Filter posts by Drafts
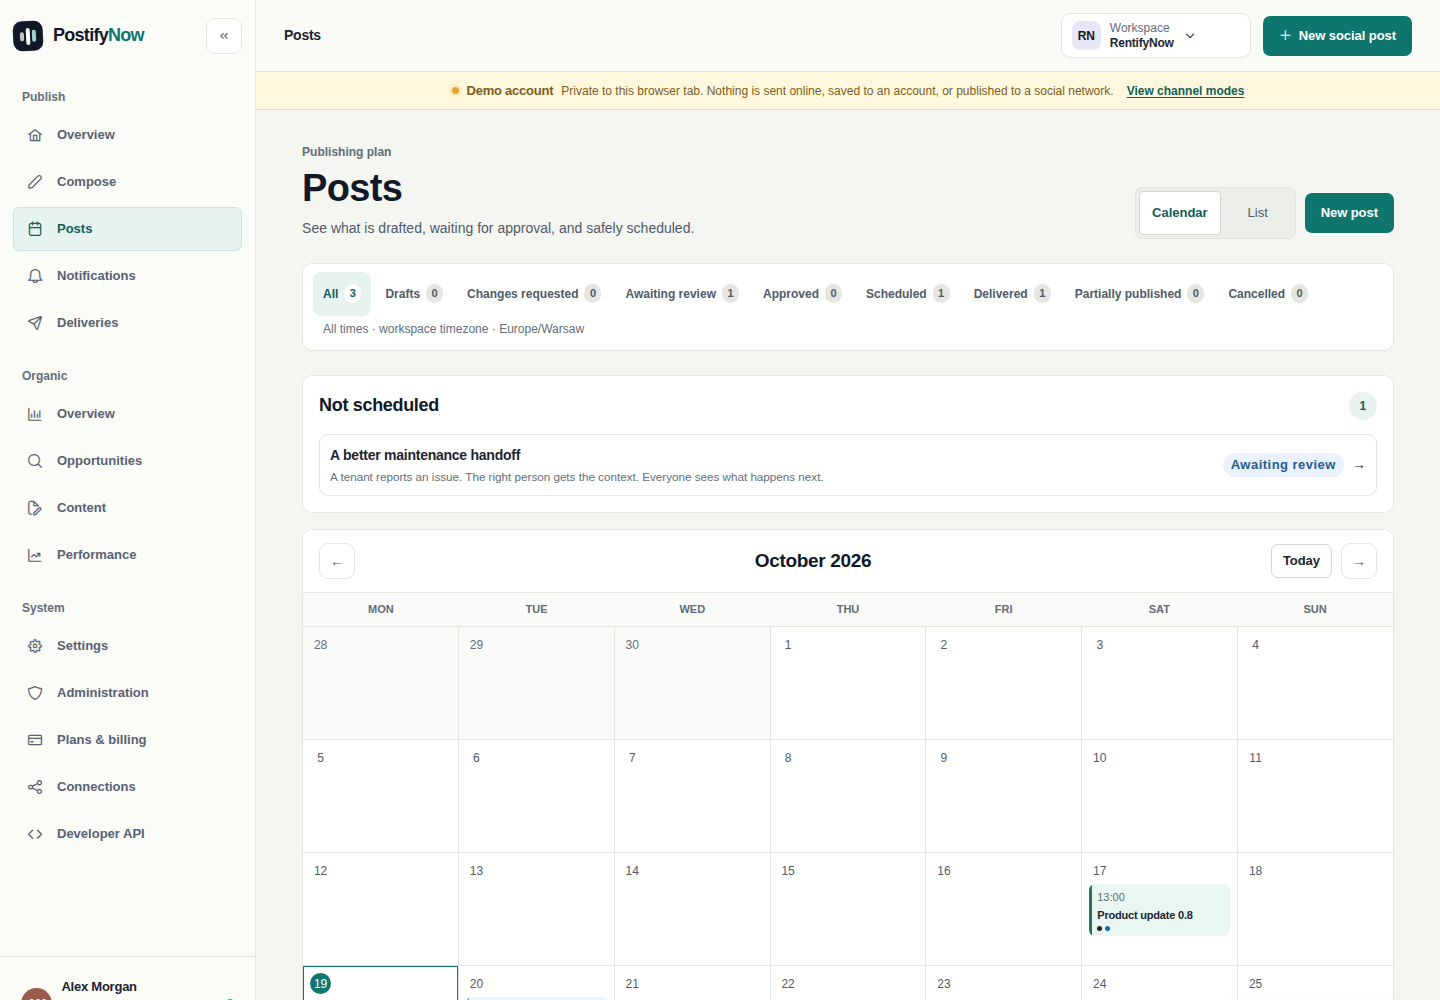The width and height of the screenshot is (1440, 1000). pyautogui.click(x=414, y=294)
